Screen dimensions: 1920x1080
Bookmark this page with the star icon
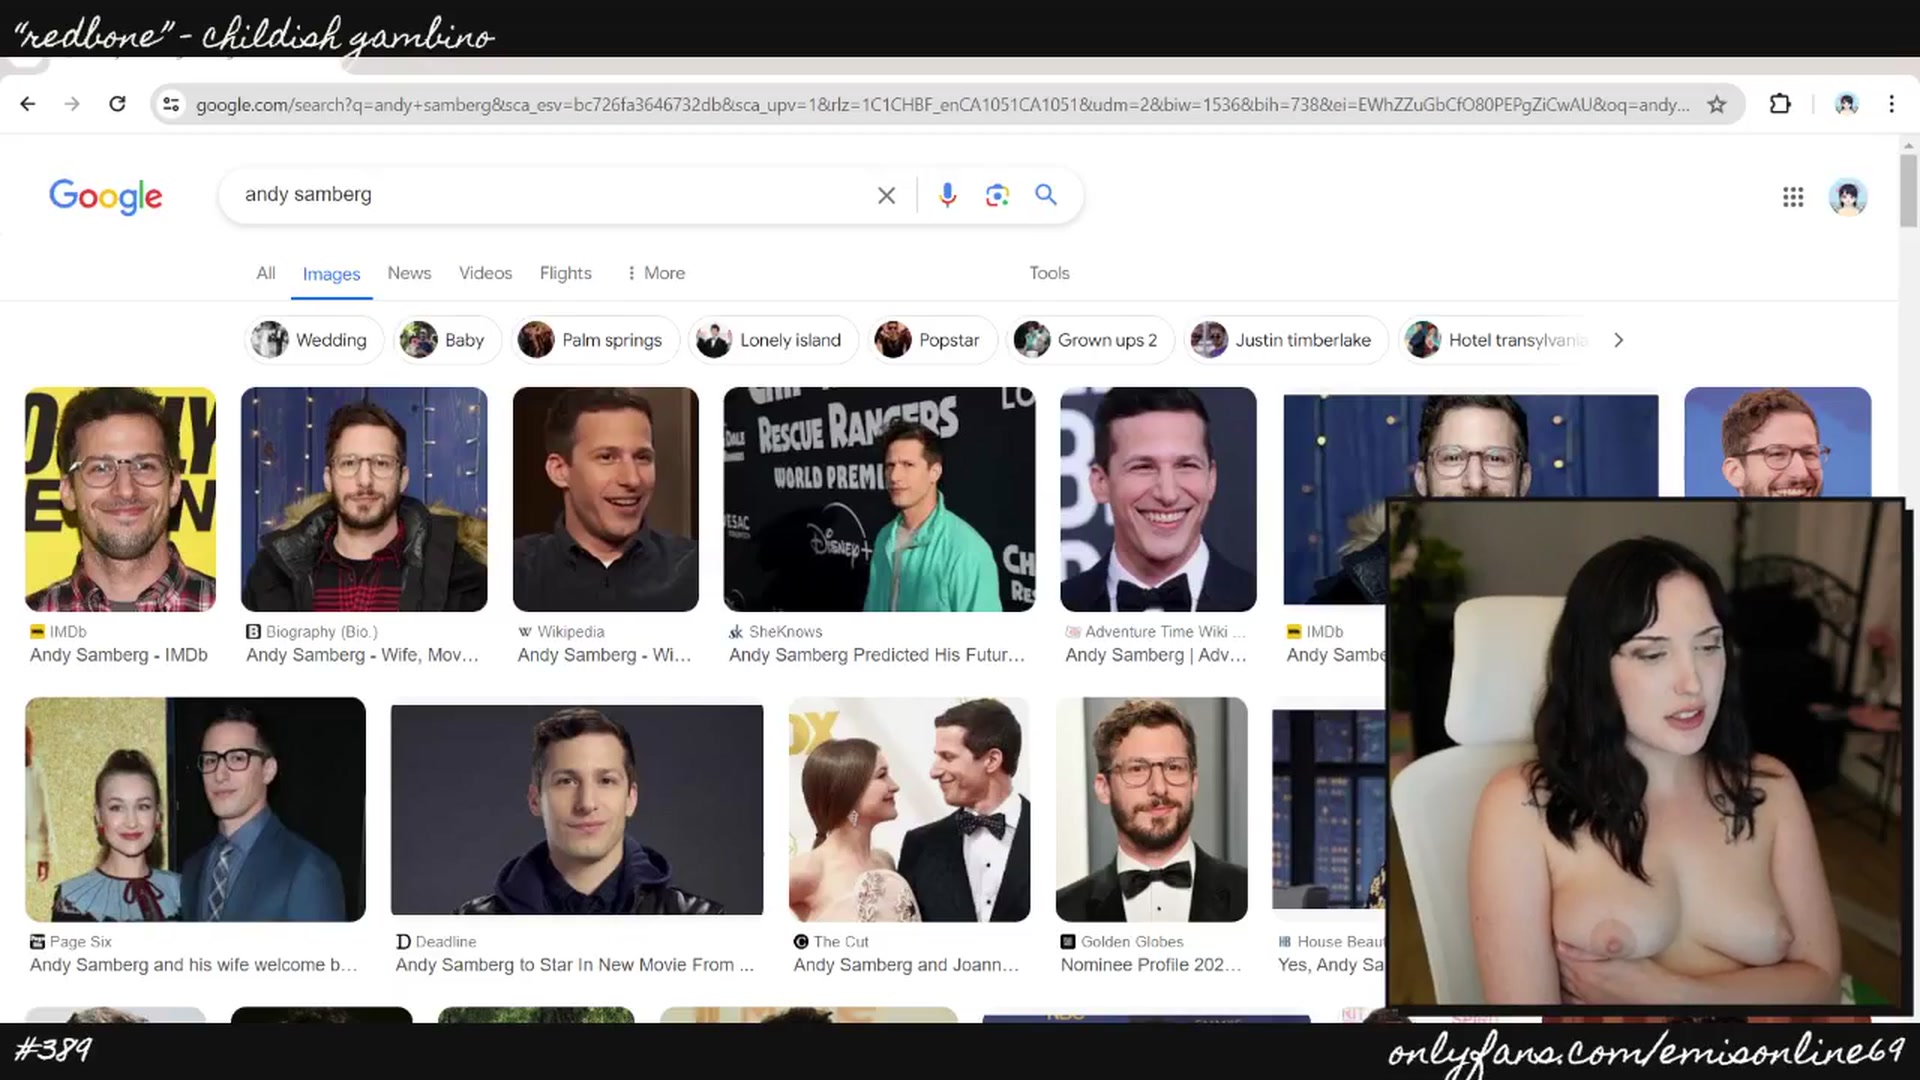(x=1717, y=104)
